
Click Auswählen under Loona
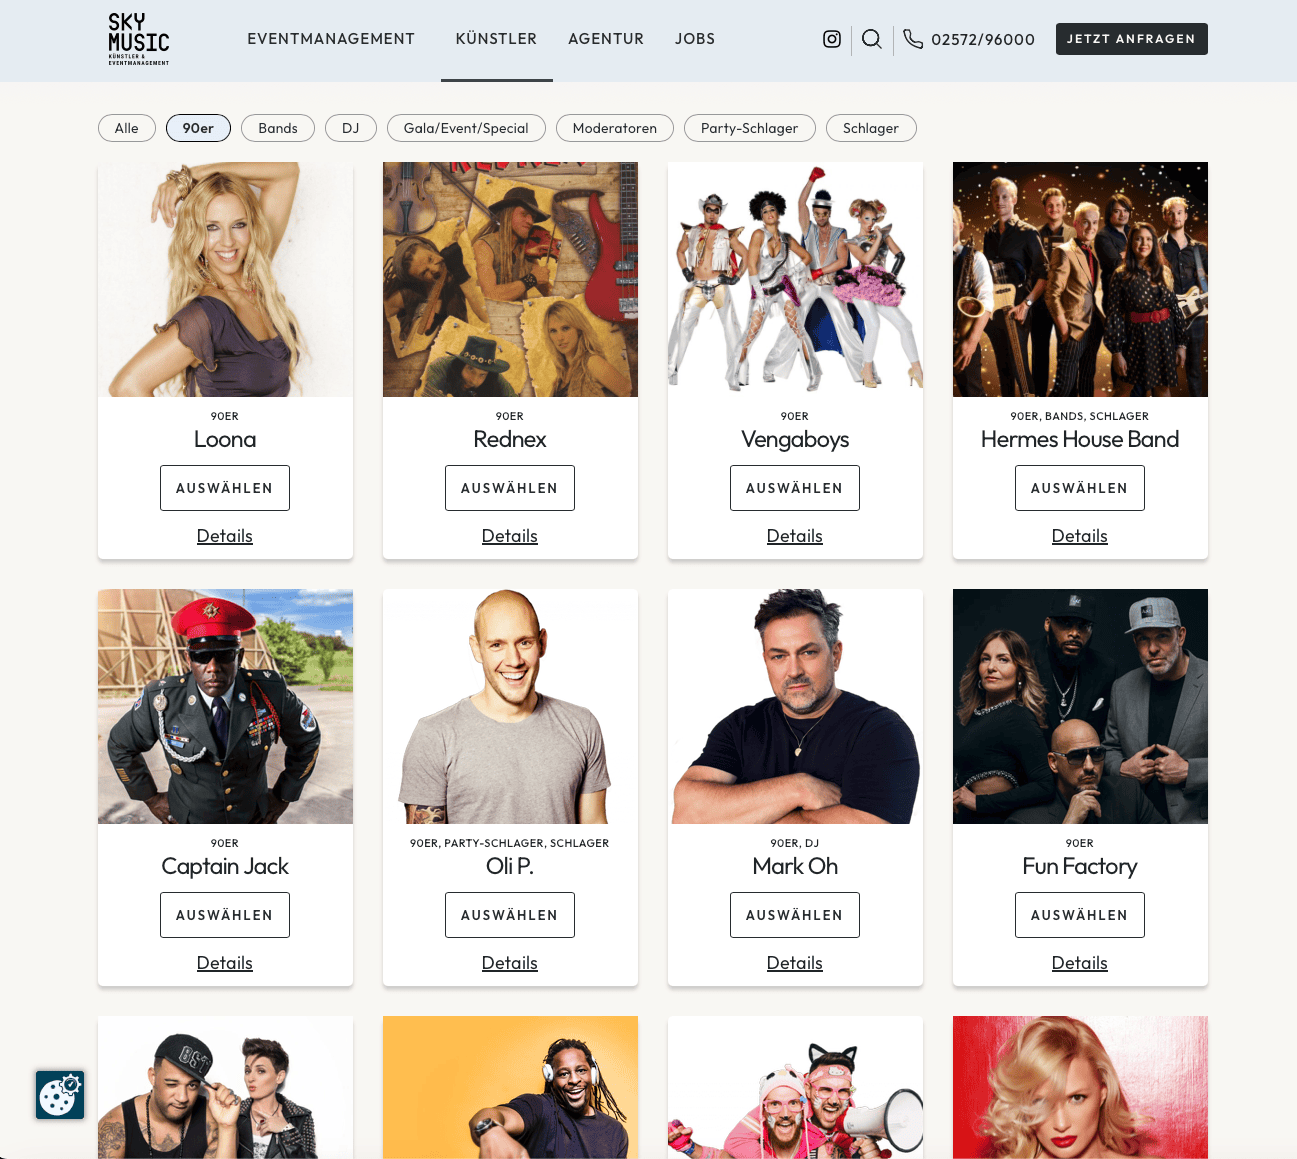click(x=225, y=488)
